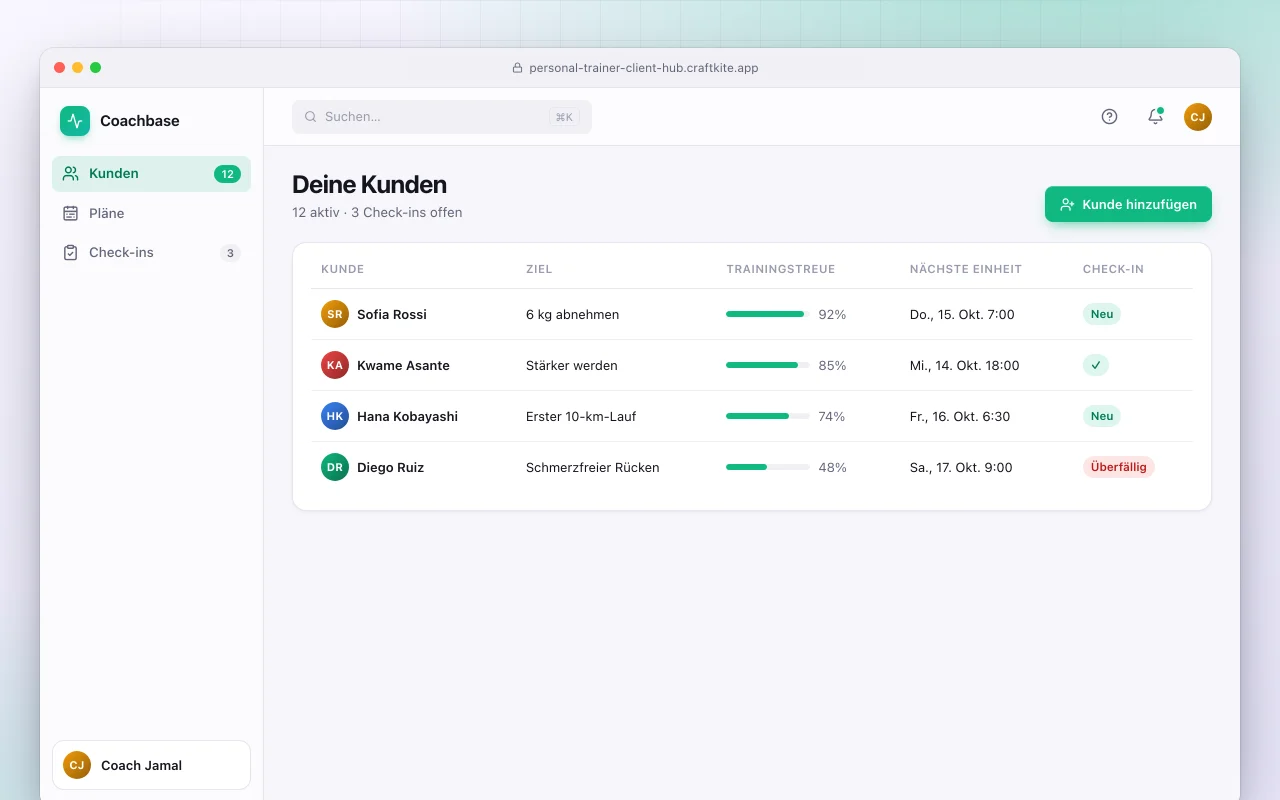Select the Diego Ruiz name
This screenshot has width=1280, height=800.
tap(390, 467)
